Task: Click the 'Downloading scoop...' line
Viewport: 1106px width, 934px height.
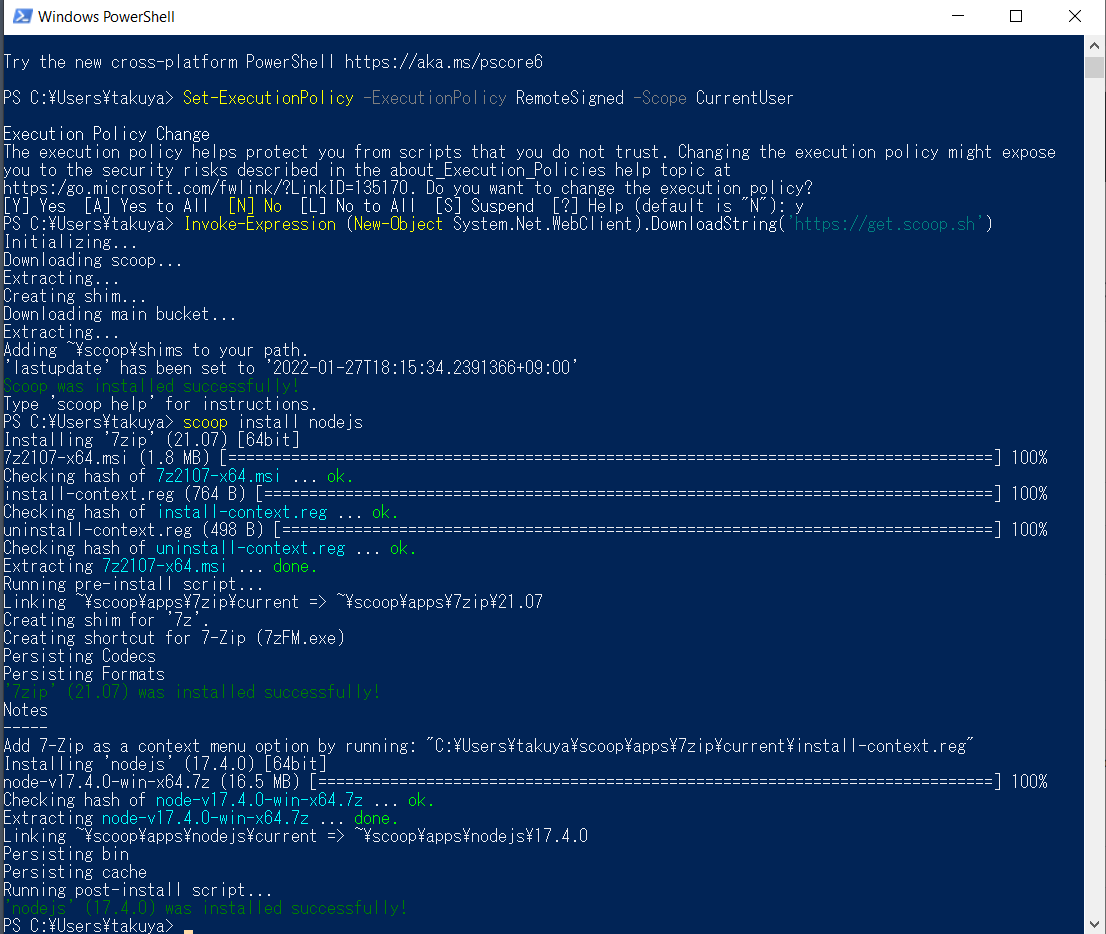Action: [92, 260]
